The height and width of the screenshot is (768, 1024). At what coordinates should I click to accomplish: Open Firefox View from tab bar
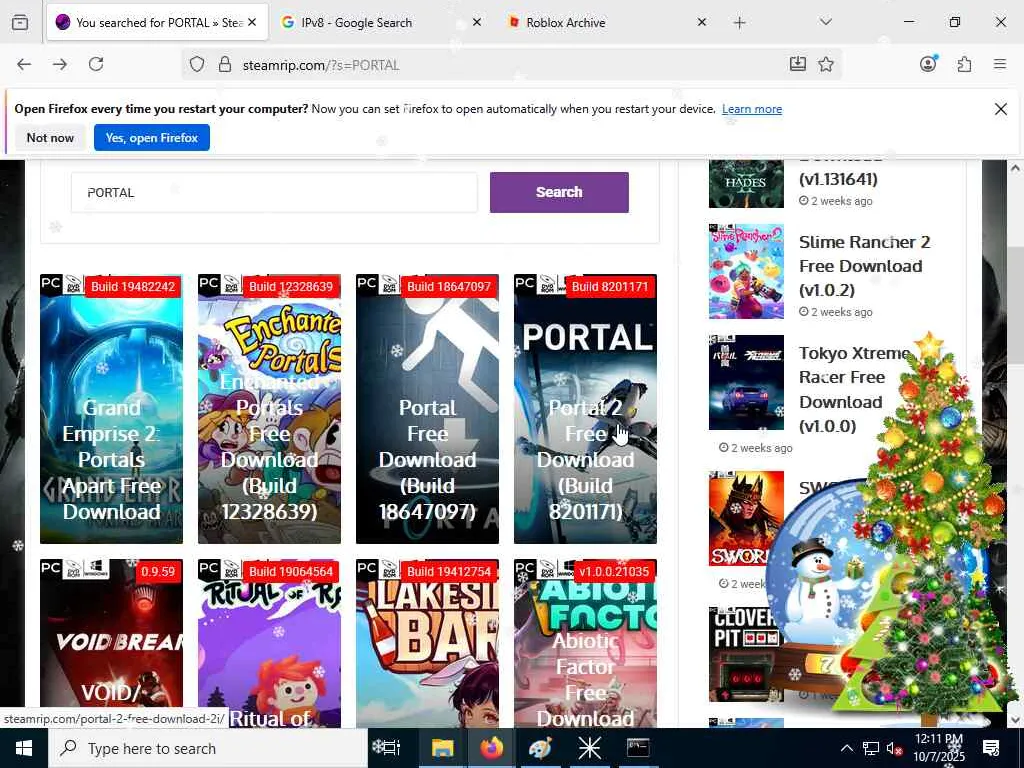20,23
